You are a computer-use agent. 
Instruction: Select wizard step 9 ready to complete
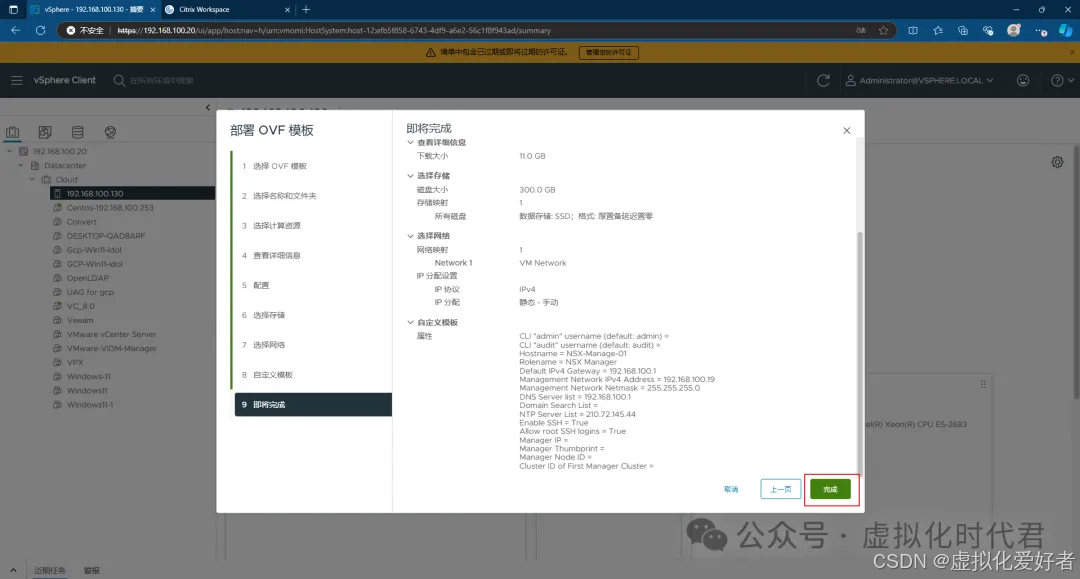pyautogui.click(x=313, y=405)
